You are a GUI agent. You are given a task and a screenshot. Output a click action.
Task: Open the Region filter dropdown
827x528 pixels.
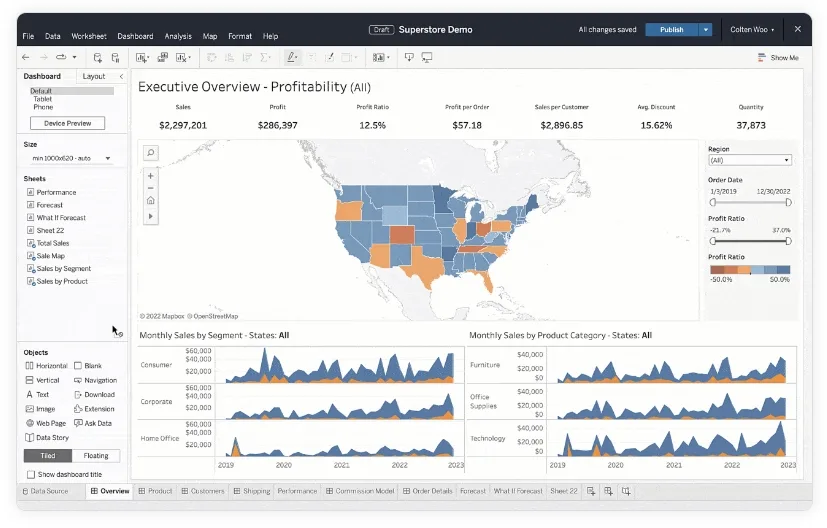(749, 160)
